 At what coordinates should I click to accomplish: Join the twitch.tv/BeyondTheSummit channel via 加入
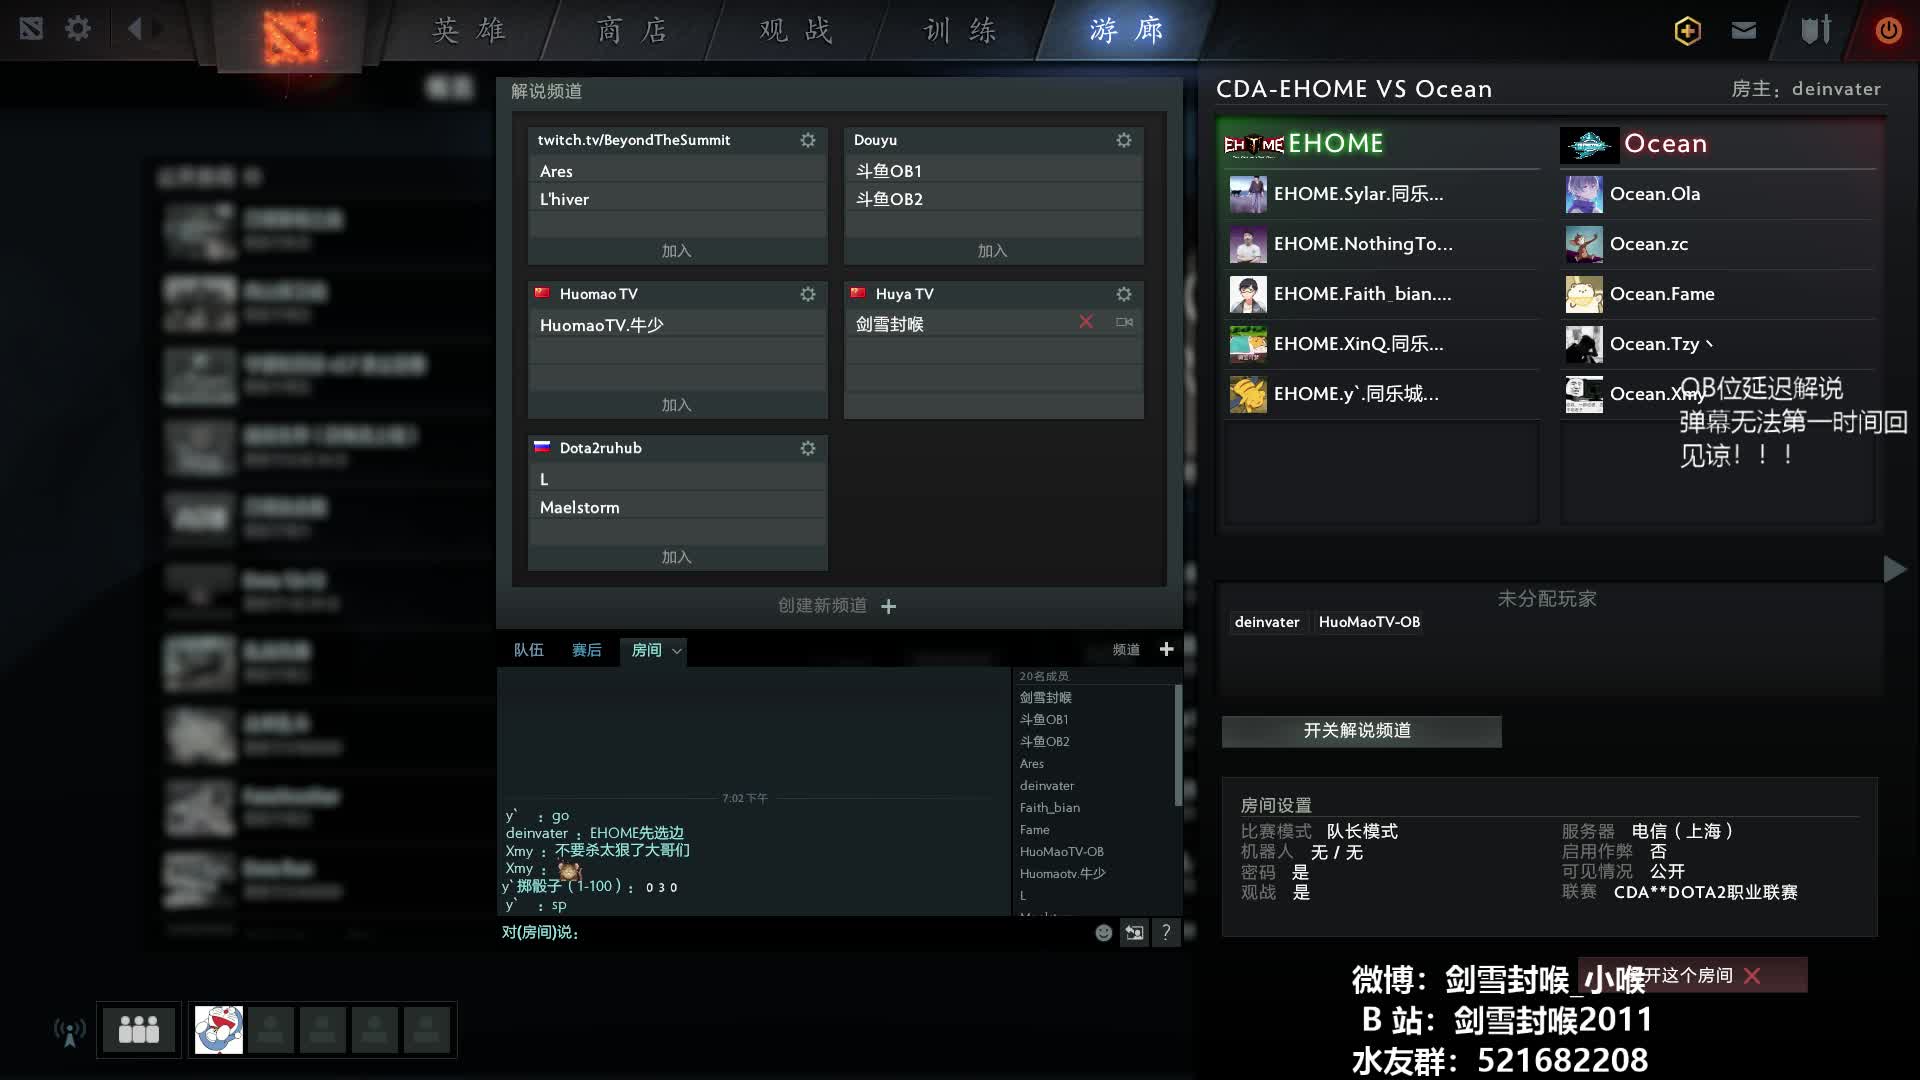pyautogui.click(x=677, y=251)
